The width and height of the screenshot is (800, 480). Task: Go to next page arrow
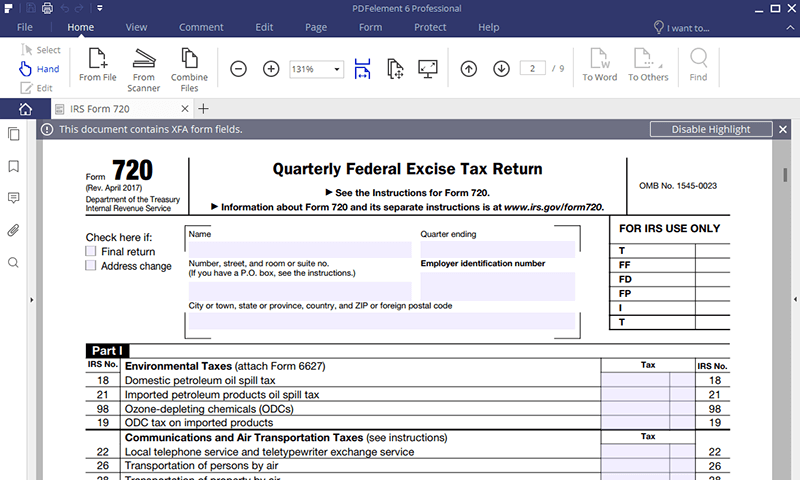point(502,68)
